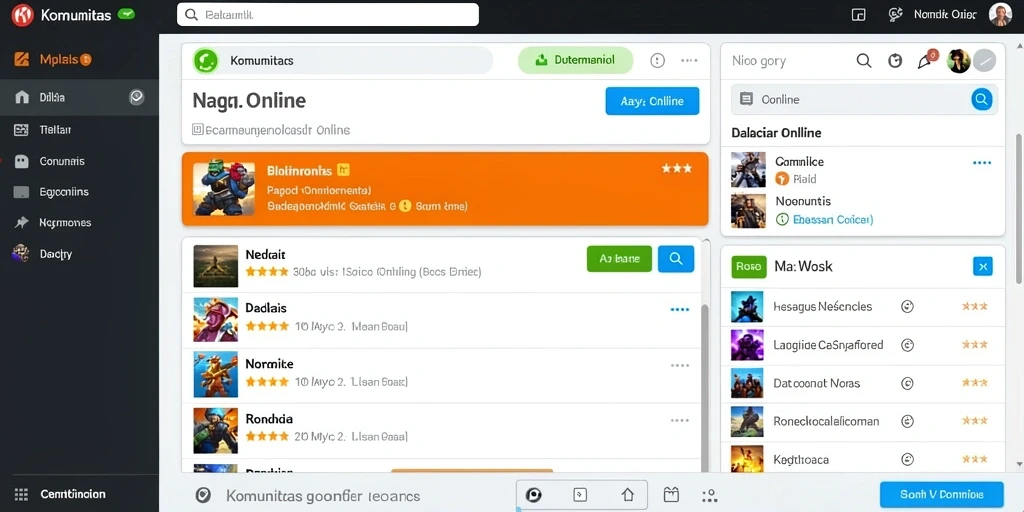Open the home icon in bottom toolbar

coord(628,494)
